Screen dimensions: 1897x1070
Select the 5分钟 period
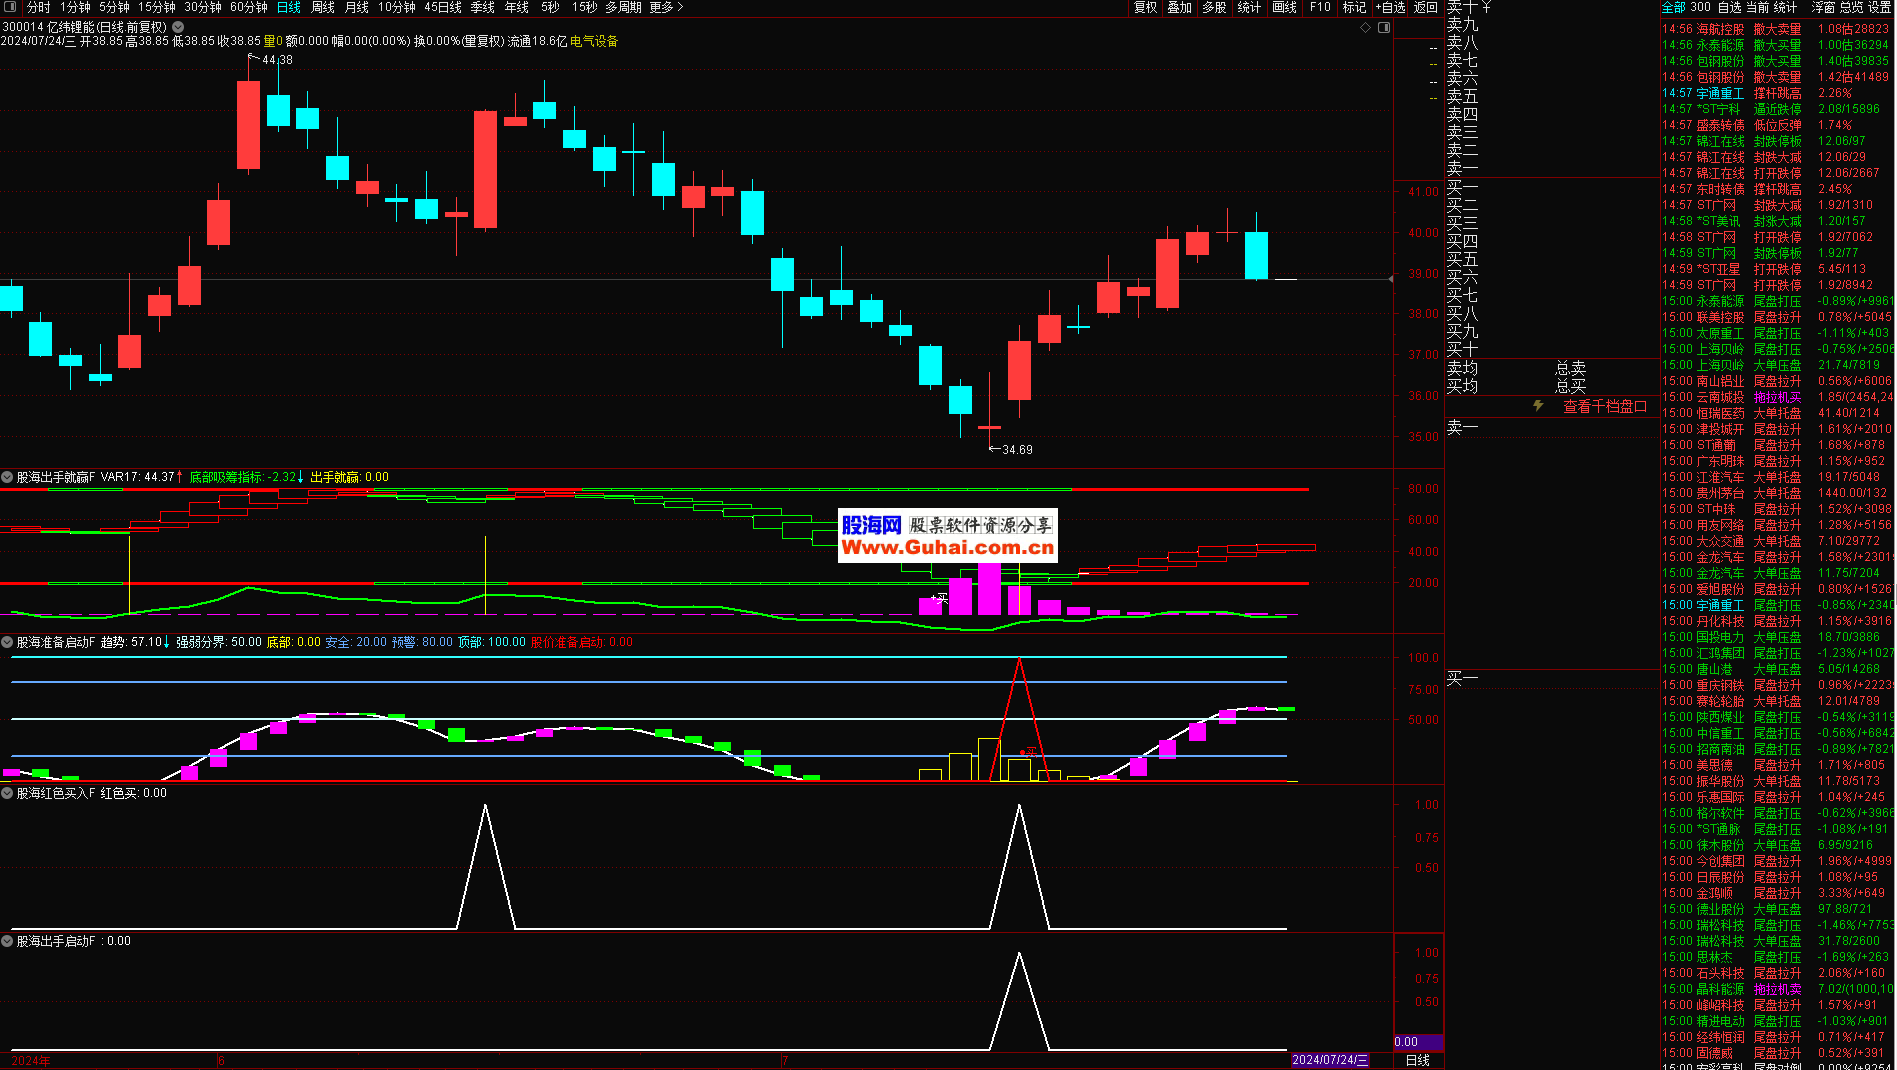[x=114, y=7]
